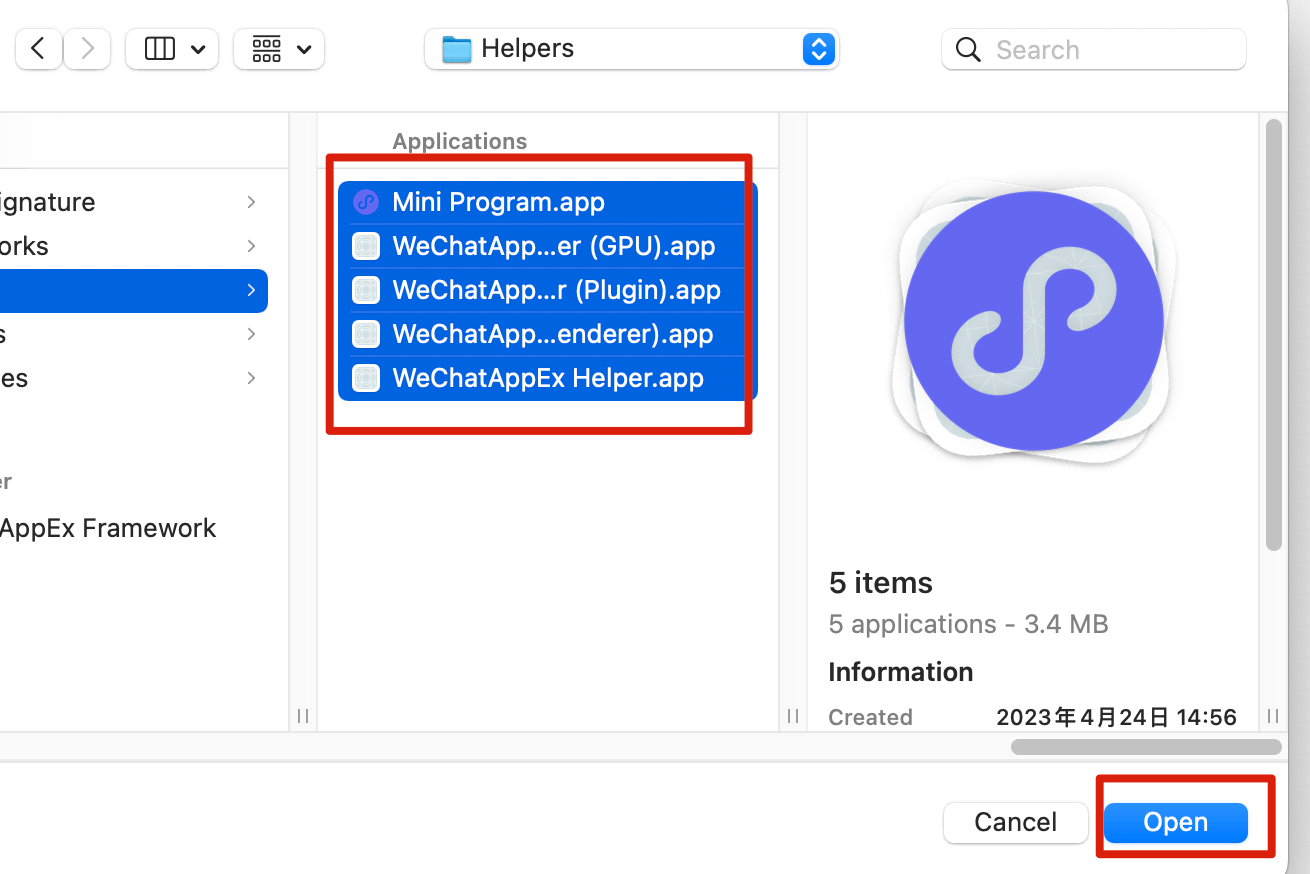This screenshot has height=874, width=1310.
Task: Click the icon beside the (Plugin).app helper
Action: point(366,290)
